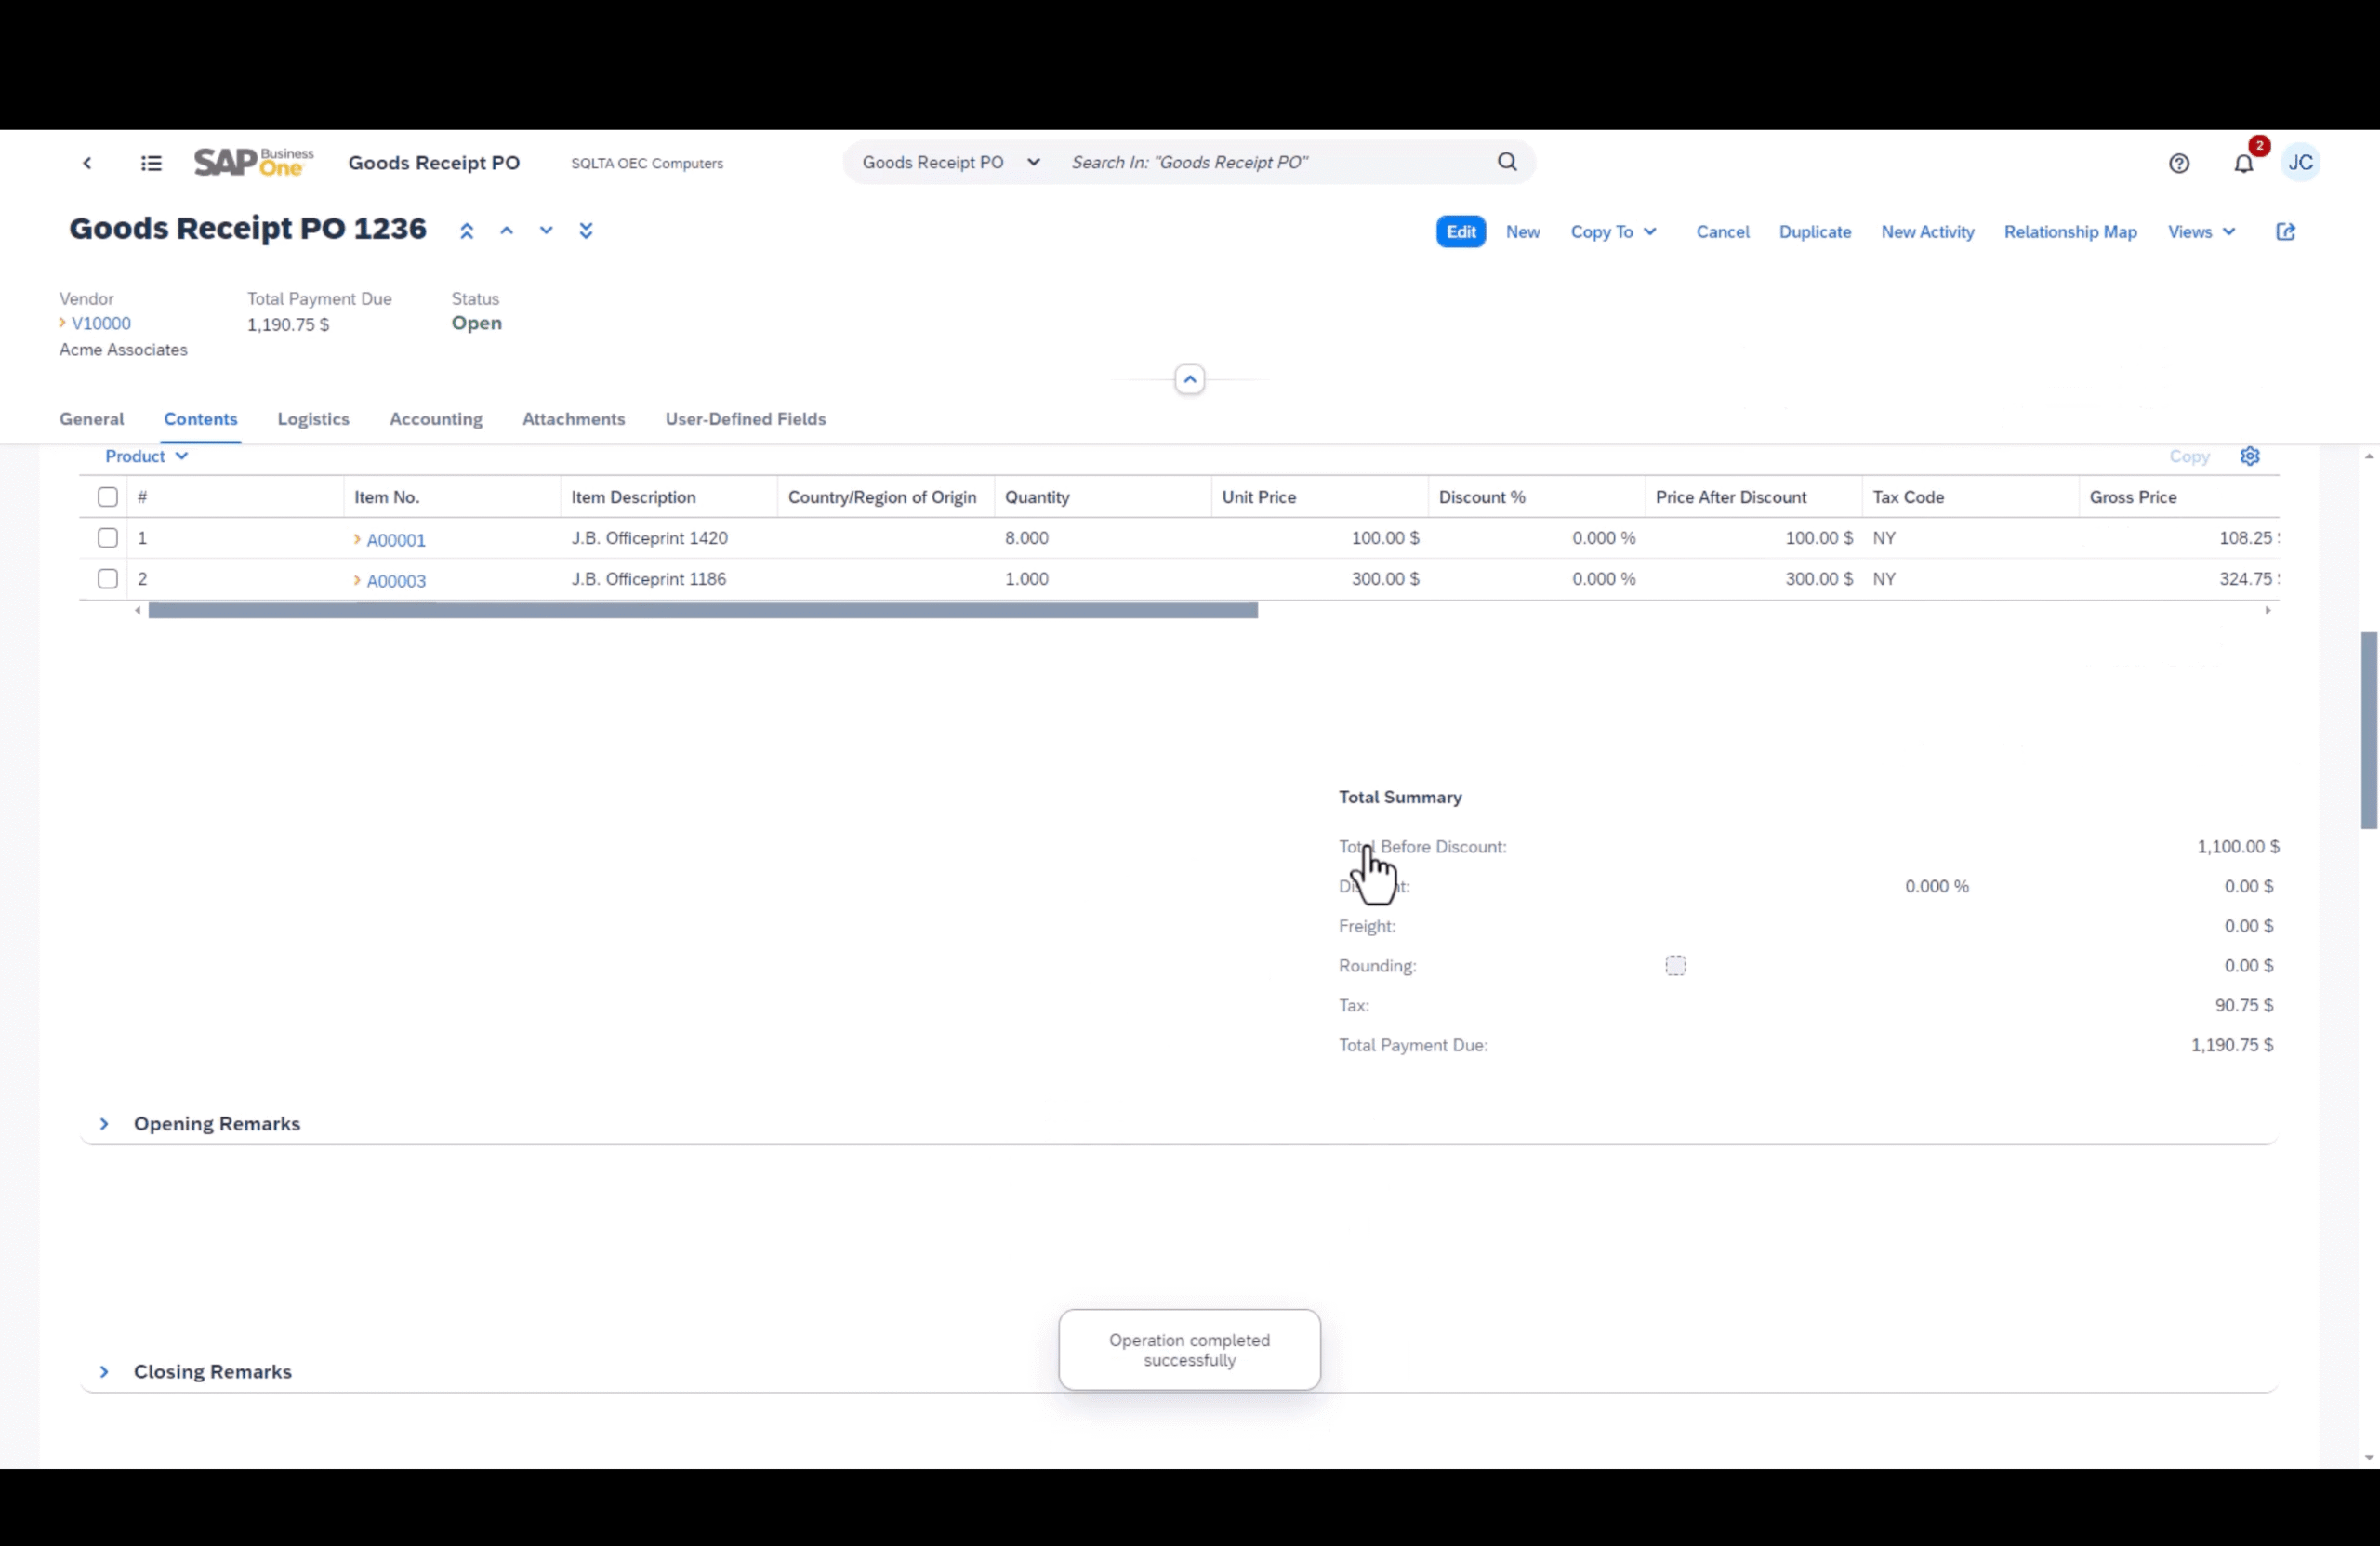Switch to the Accounting tab
This screenshot has width=2380, height=1546.
pyautogui.click(x=436, y=419)
